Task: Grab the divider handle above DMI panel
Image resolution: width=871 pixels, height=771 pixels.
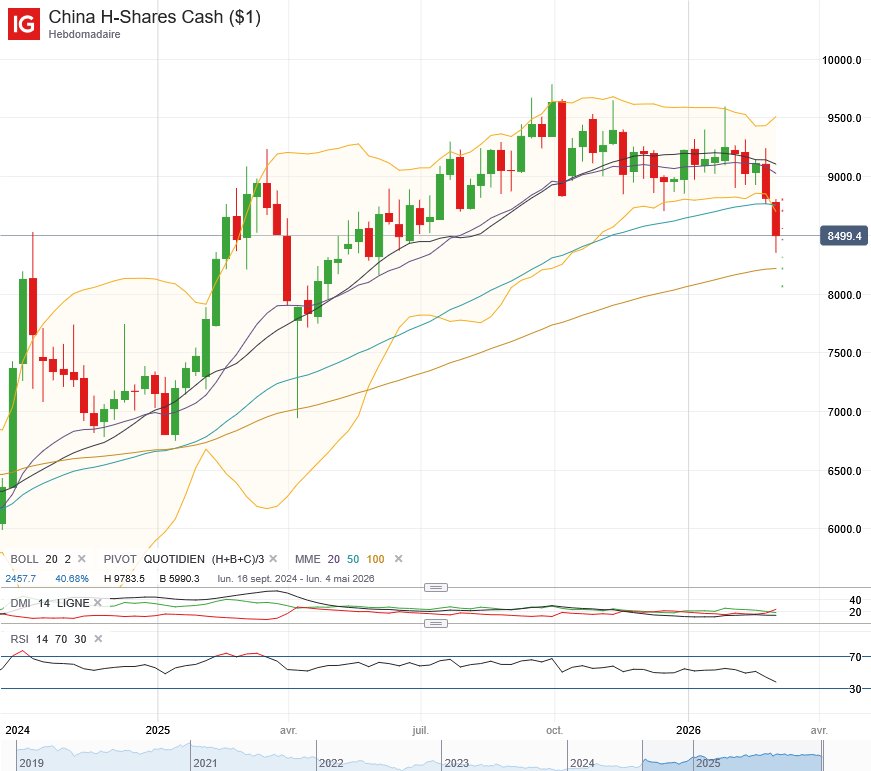Action: [436, 587]
